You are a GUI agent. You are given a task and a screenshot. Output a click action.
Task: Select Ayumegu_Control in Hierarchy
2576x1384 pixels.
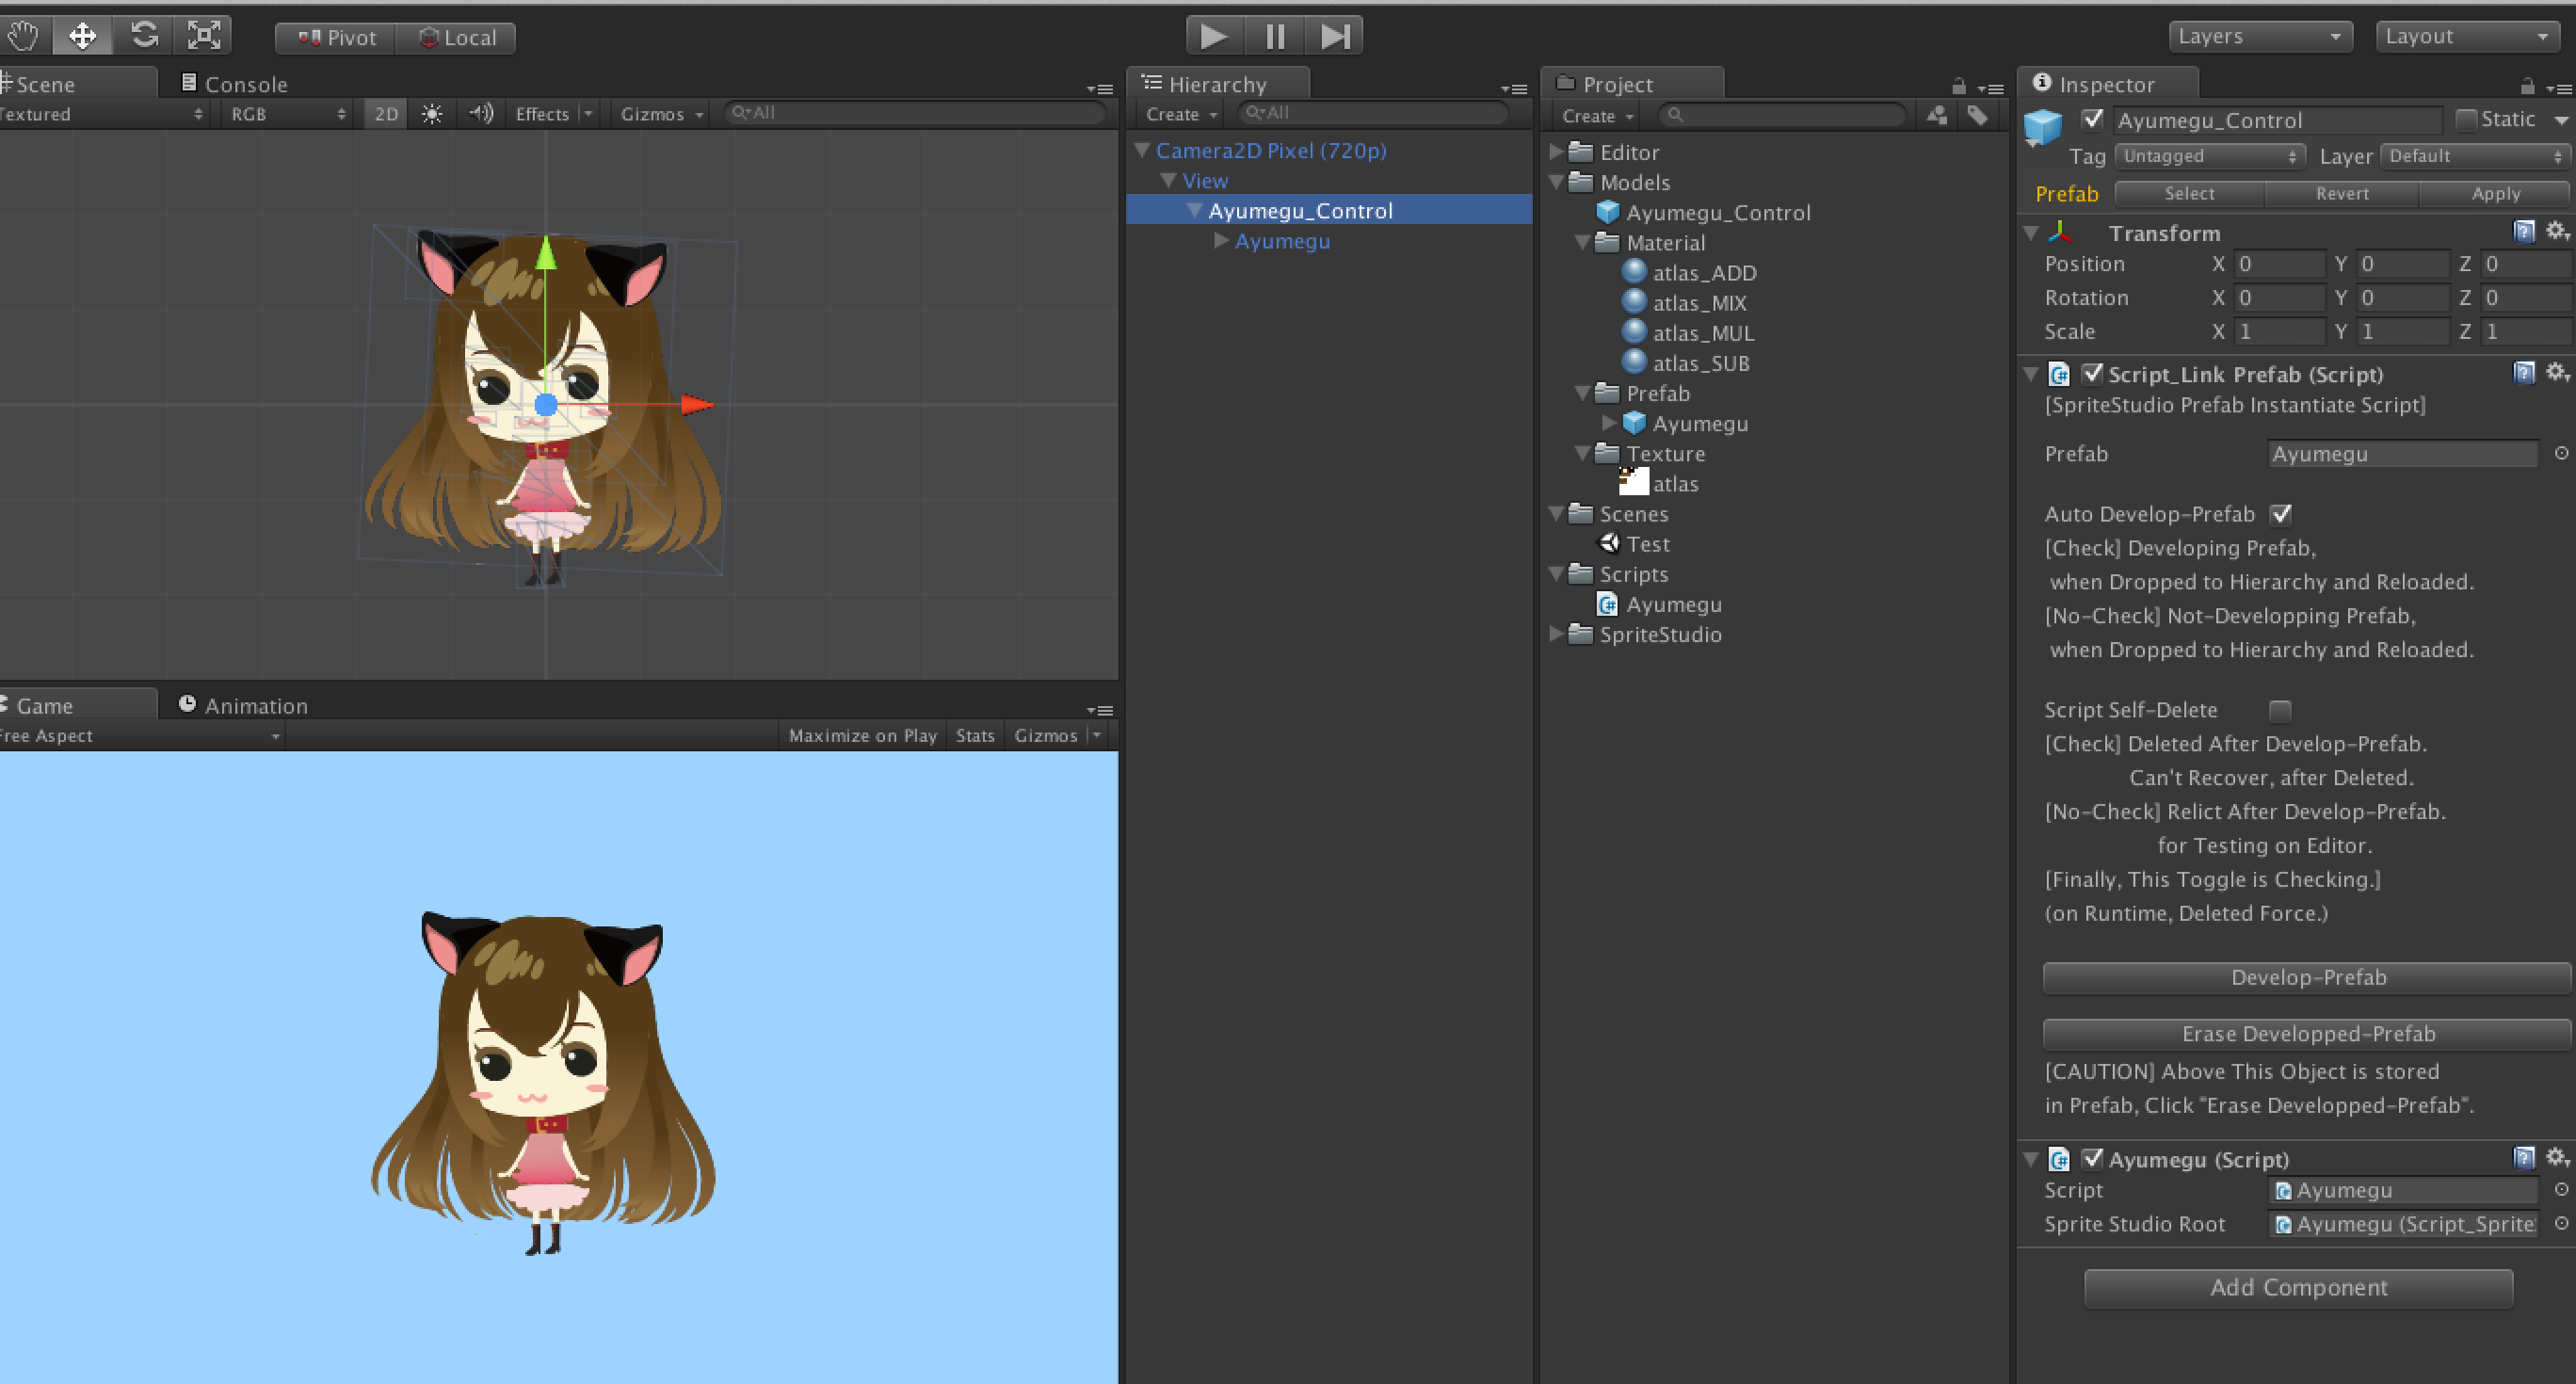1329,211
